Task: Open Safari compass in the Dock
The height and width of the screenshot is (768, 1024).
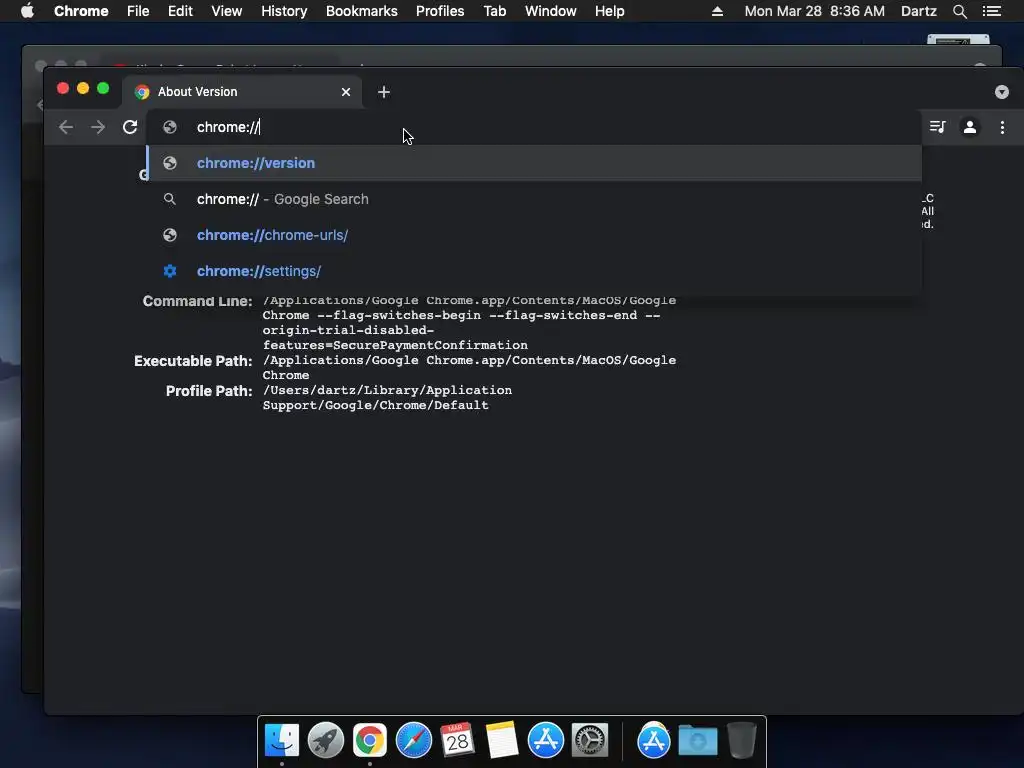Action: [413, 740]
